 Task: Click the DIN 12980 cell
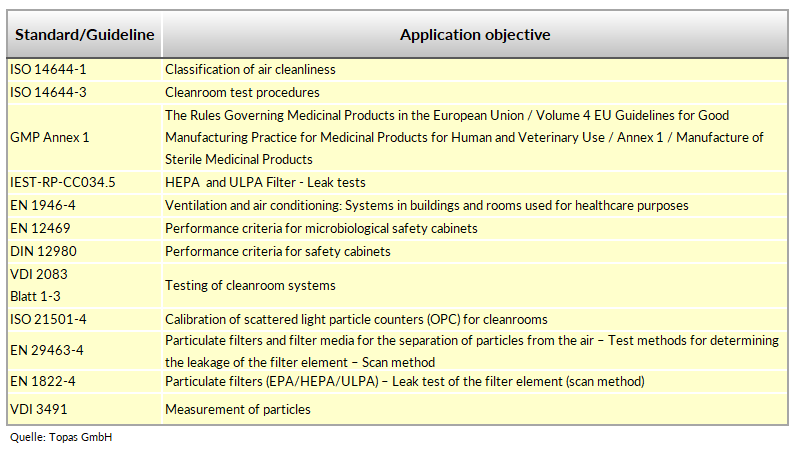[85, 251]
